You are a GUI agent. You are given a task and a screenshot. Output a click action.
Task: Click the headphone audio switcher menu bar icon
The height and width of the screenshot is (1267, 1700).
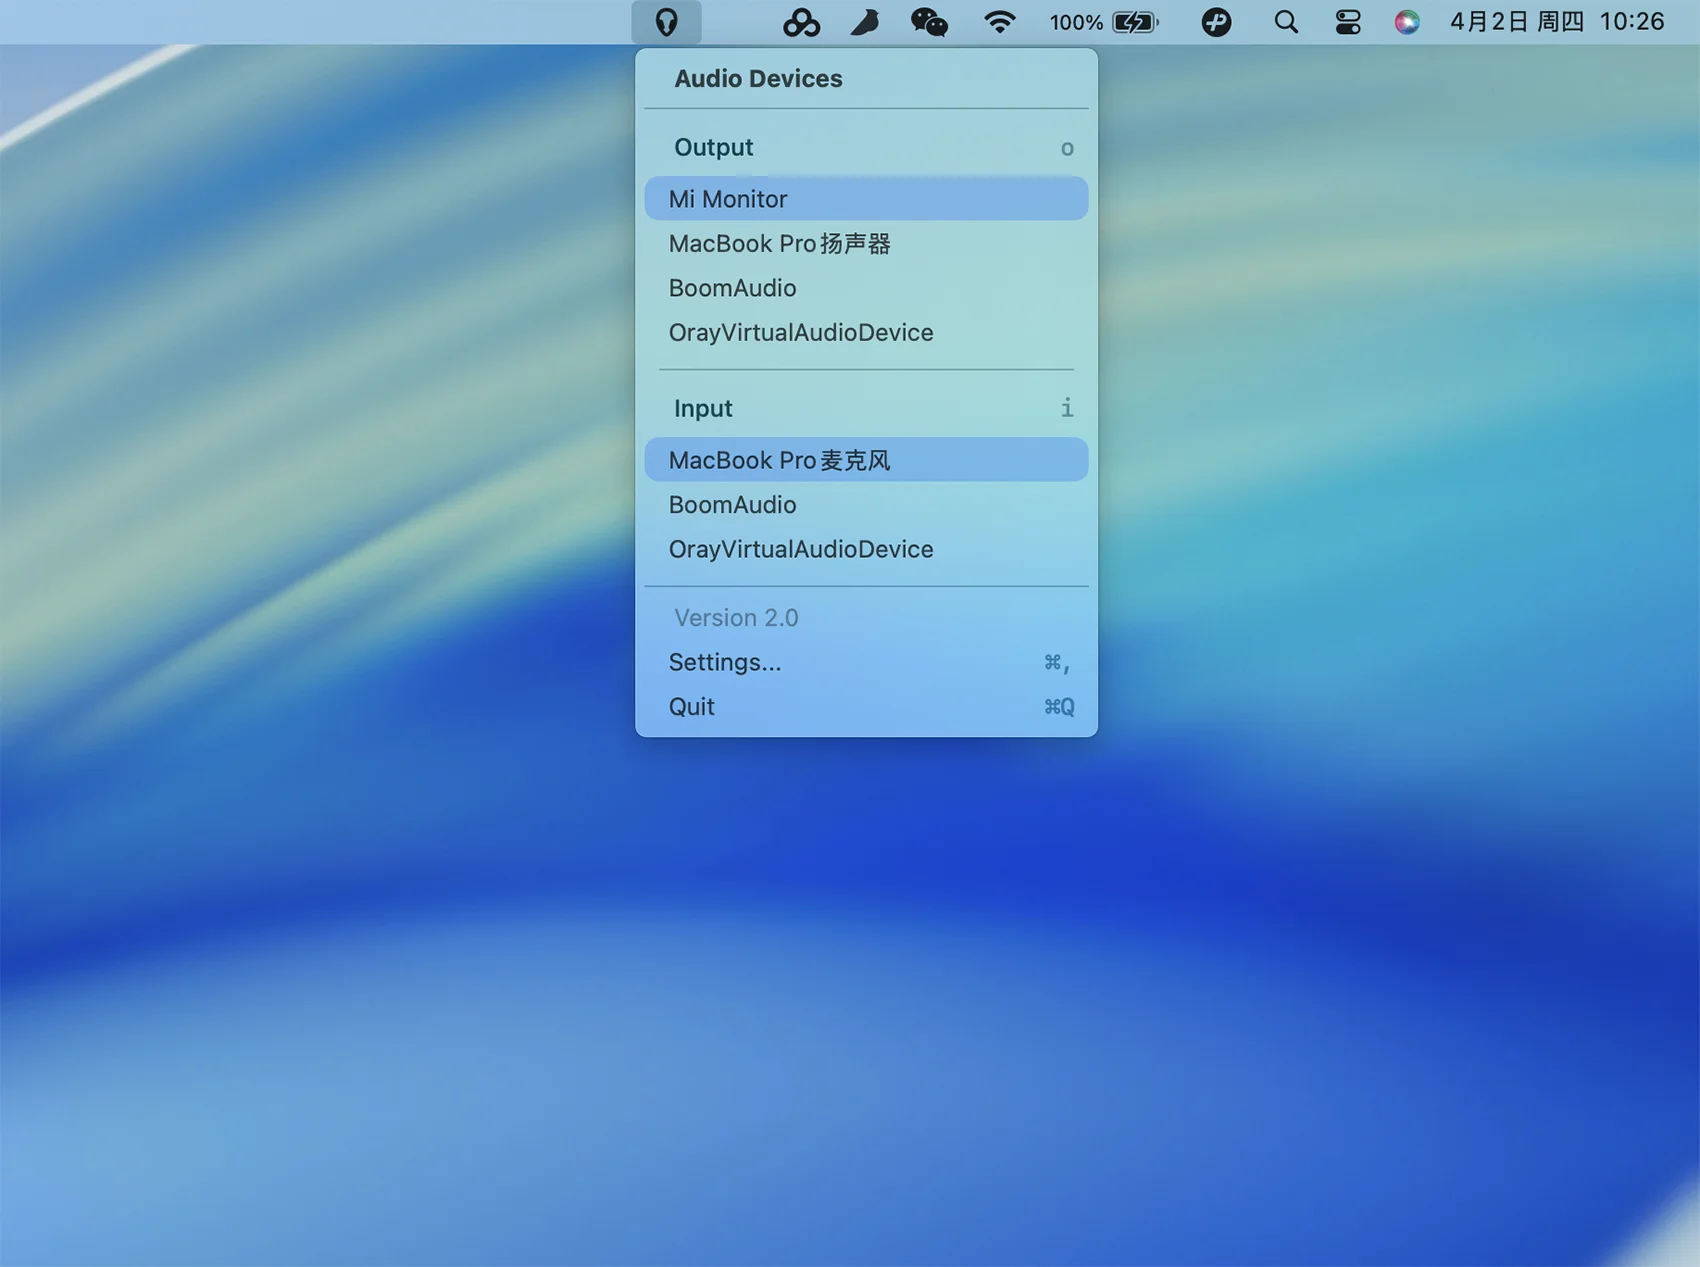point(666,22)
